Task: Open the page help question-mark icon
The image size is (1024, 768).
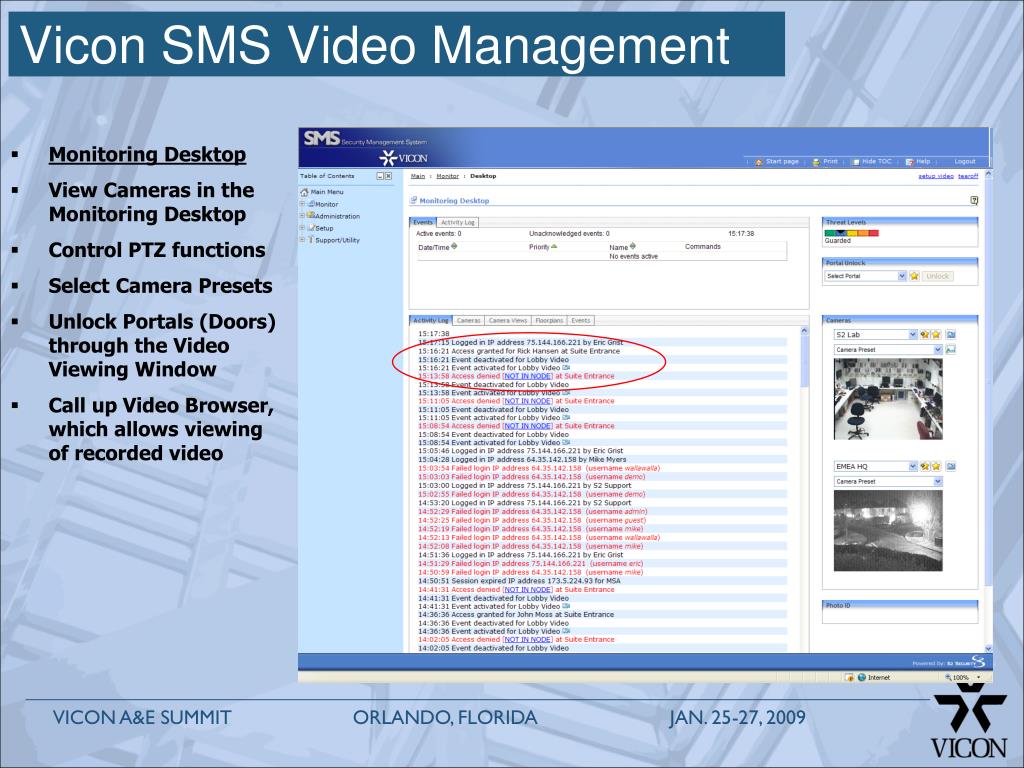Action: coord(974,200)
